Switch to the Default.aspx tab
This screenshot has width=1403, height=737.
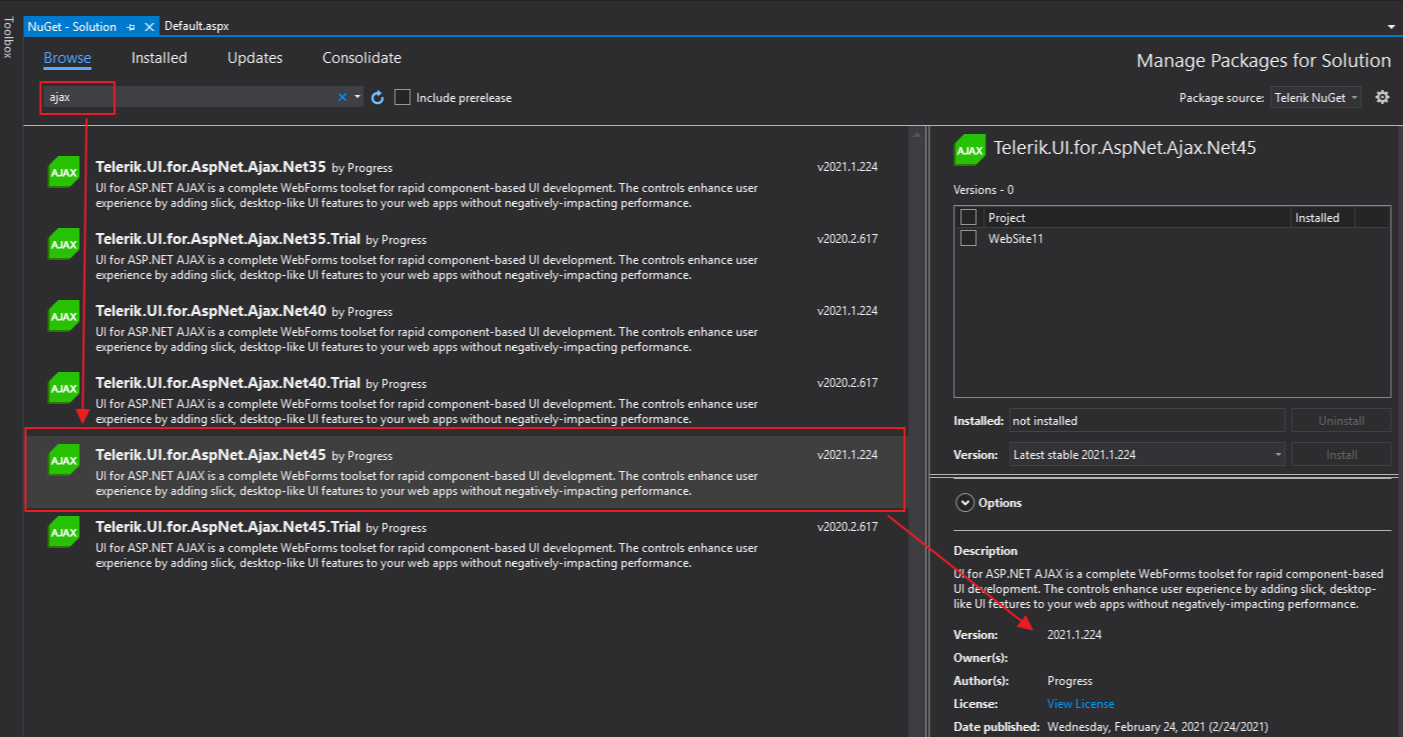tap(196, 26)
